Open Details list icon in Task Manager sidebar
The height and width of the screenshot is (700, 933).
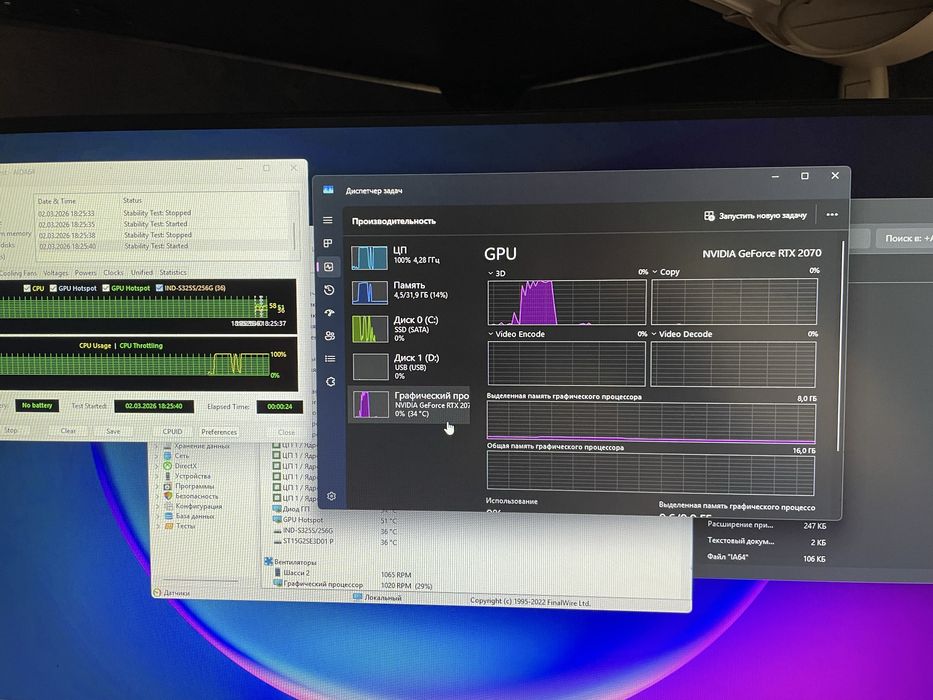pos(330,358)
